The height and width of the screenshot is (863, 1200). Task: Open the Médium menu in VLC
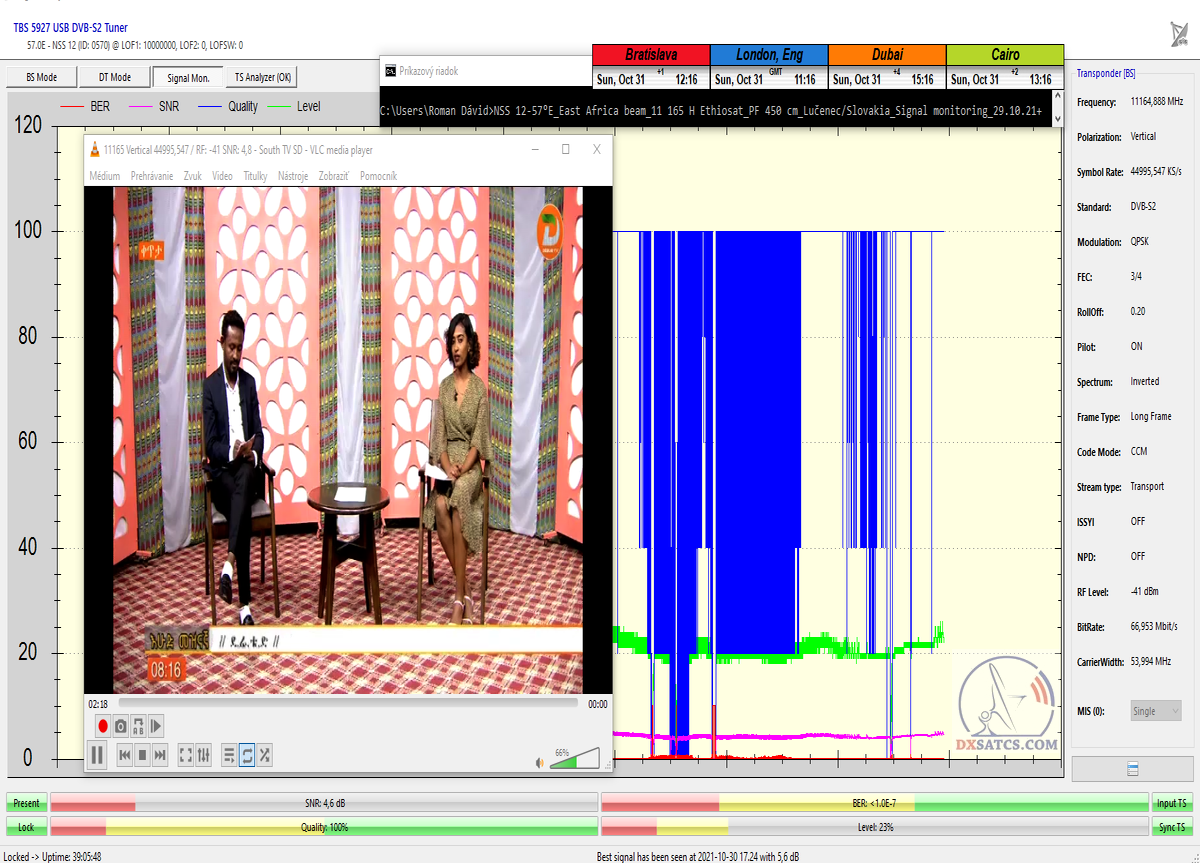point(105,176)
